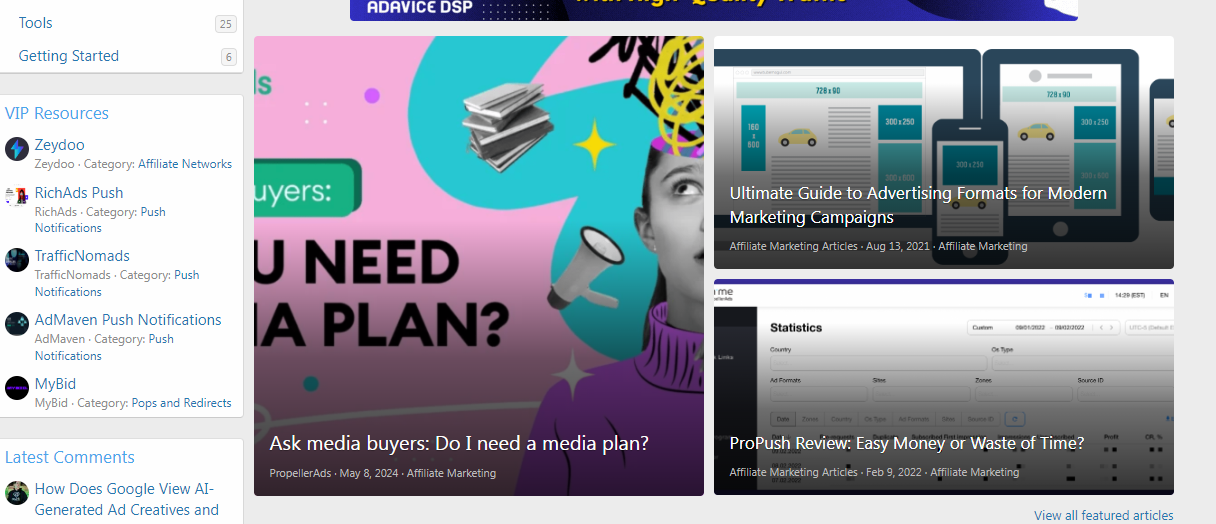Screen dimensions: 1216x524
Task: Open Pops and Redirects category under MyBid
Action: click(x=181, y=403)
